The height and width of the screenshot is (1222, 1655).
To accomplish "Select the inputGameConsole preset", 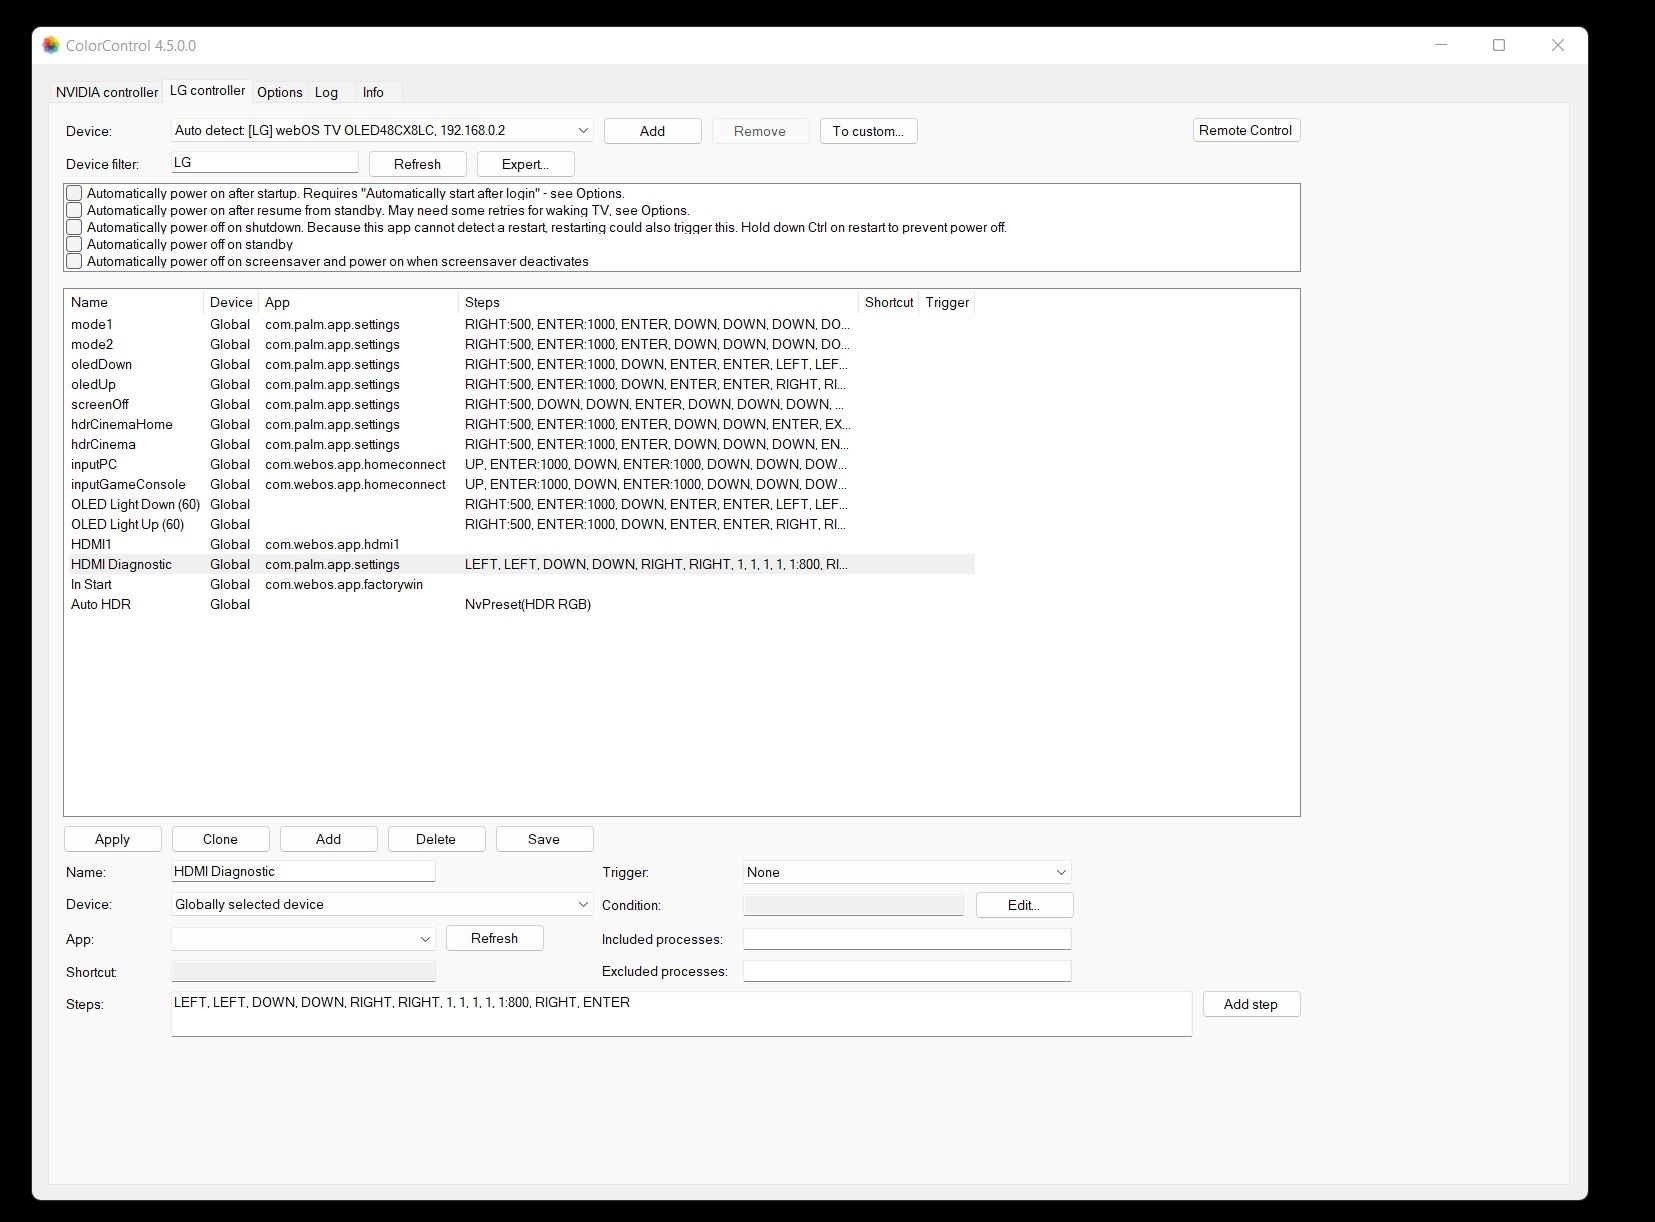I will pos(520,484).
